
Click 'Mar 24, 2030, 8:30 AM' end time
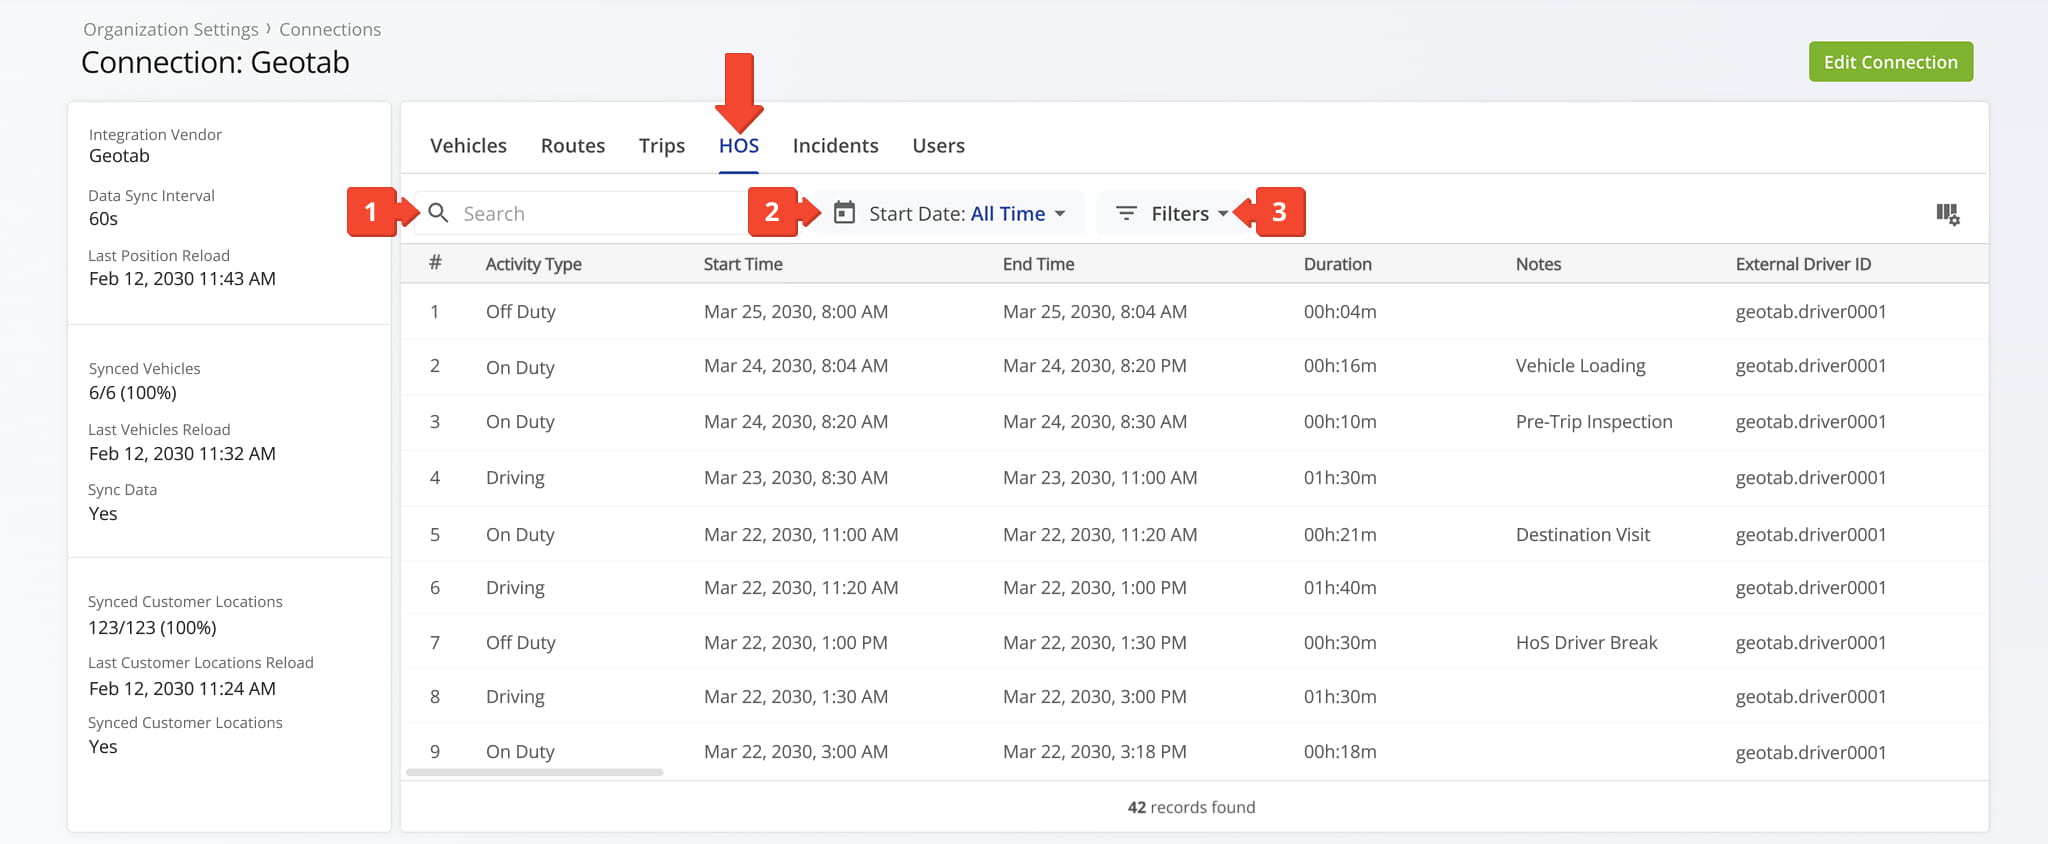(x=1095, y=422)
